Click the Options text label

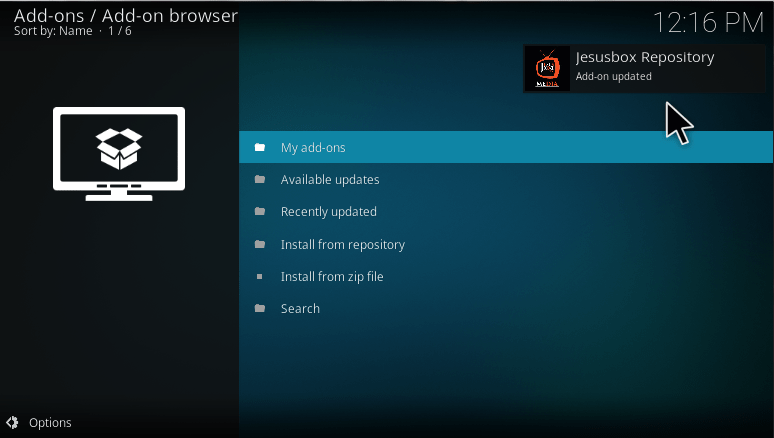[x=50, y=423]
